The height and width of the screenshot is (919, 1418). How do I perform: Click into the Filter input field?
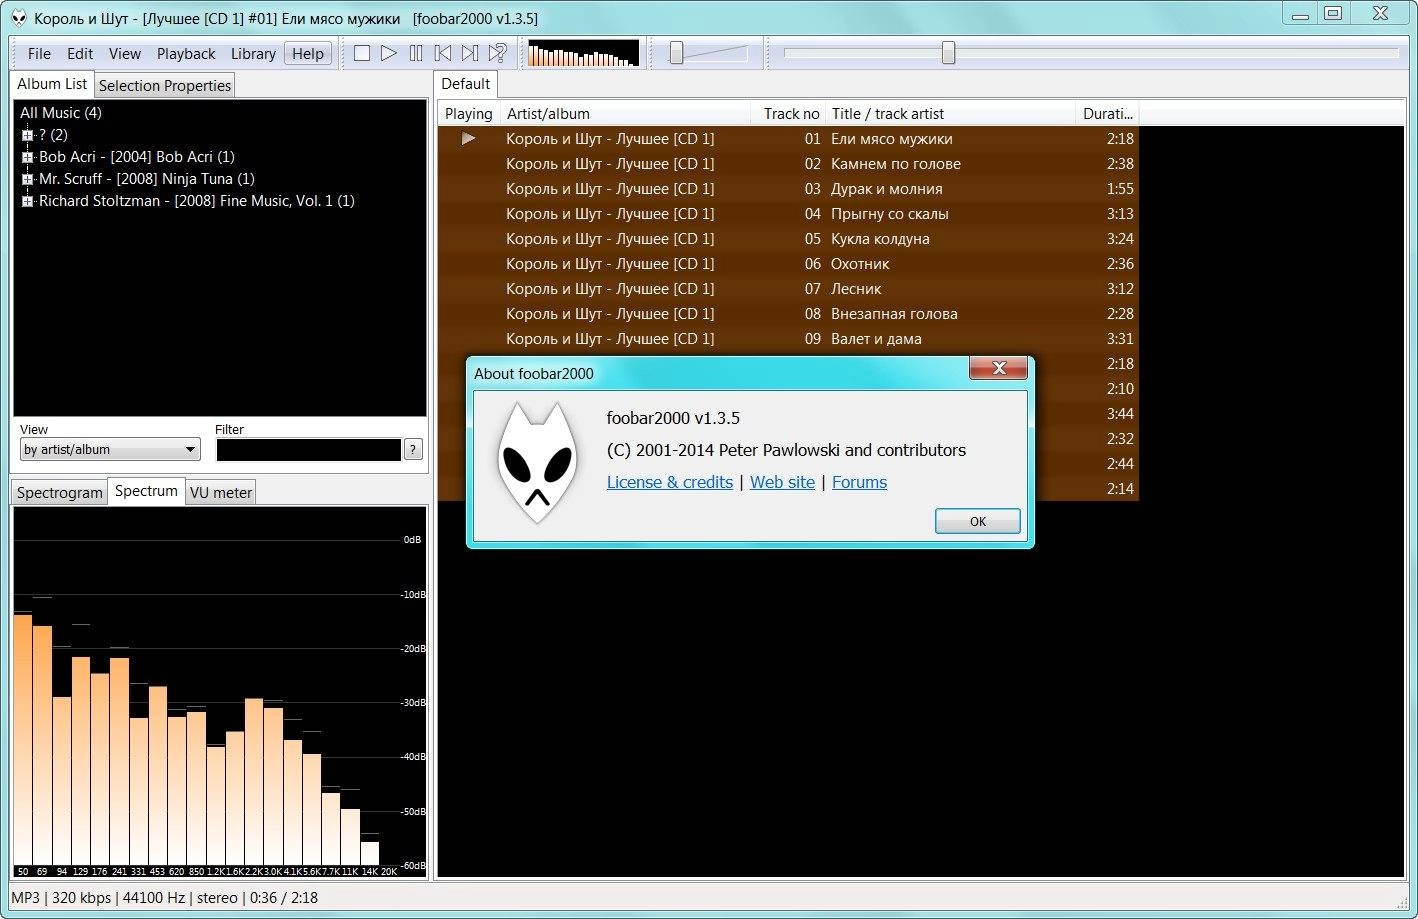click(x=309, y=450)
